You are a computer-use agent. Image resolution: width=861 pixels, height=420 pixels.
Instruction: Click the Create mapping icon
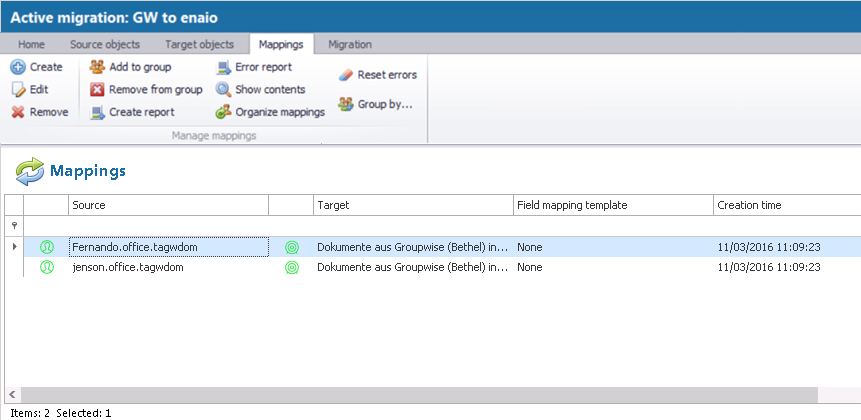point(18,67)
